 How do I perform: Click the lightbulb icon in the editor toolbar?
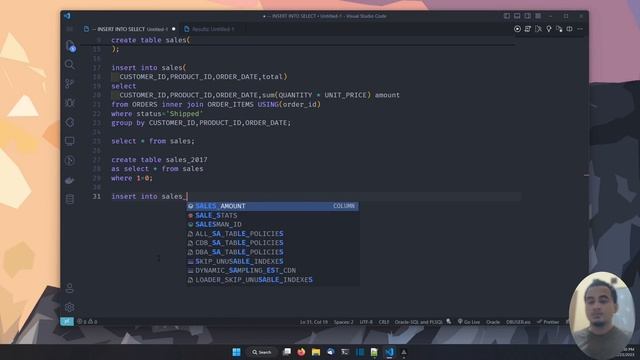[x=549, y=29]
